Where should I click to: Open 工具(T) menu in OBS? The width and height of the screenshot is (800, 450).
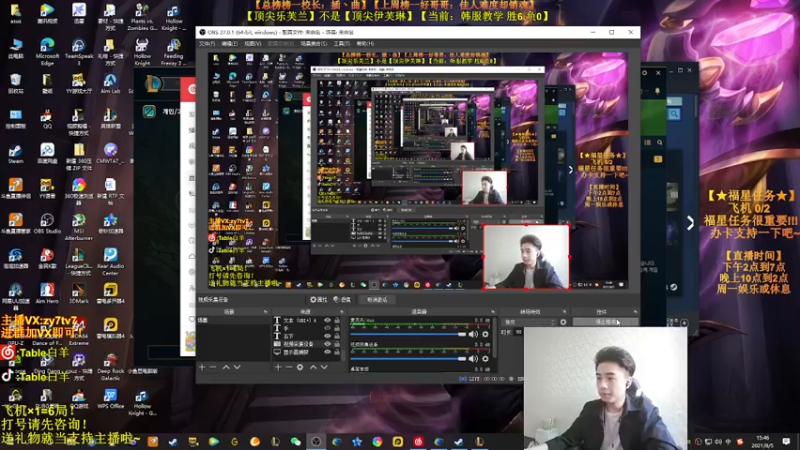pyautogui.click(x=342, y=44)
